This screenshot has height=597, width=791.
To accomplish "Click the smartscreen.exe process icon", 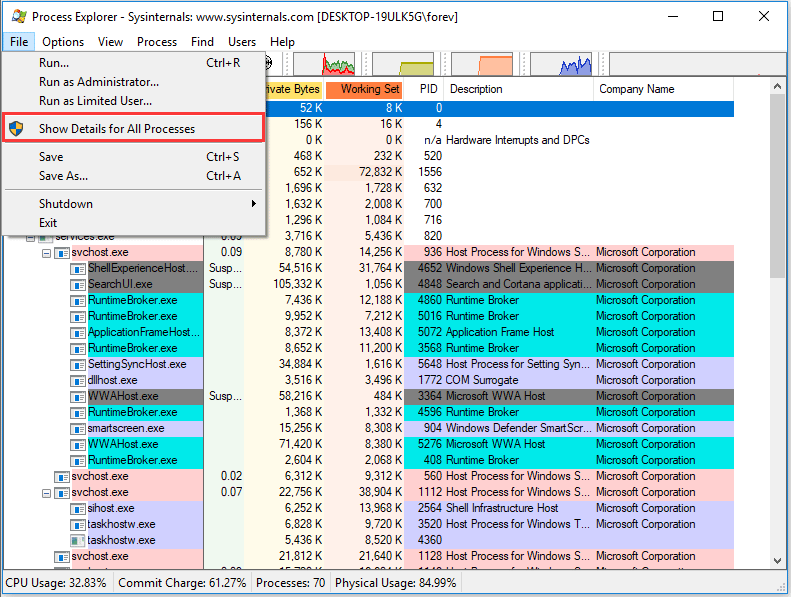I will pos(78,428).
